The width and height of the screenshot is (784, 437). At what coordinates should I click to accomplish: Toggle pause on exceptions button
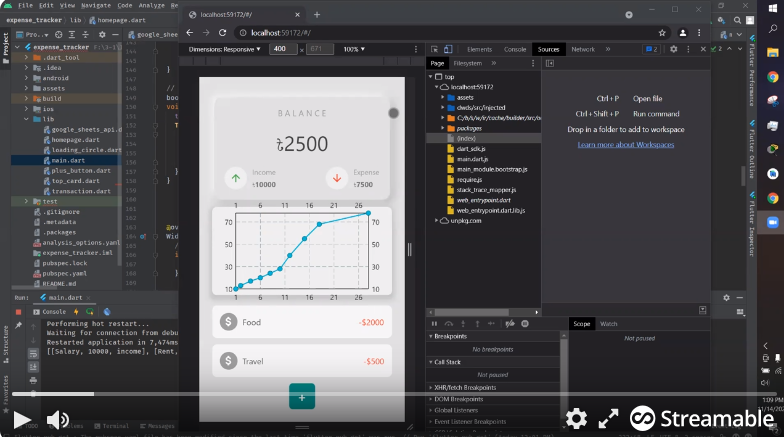tap(525, 324)
